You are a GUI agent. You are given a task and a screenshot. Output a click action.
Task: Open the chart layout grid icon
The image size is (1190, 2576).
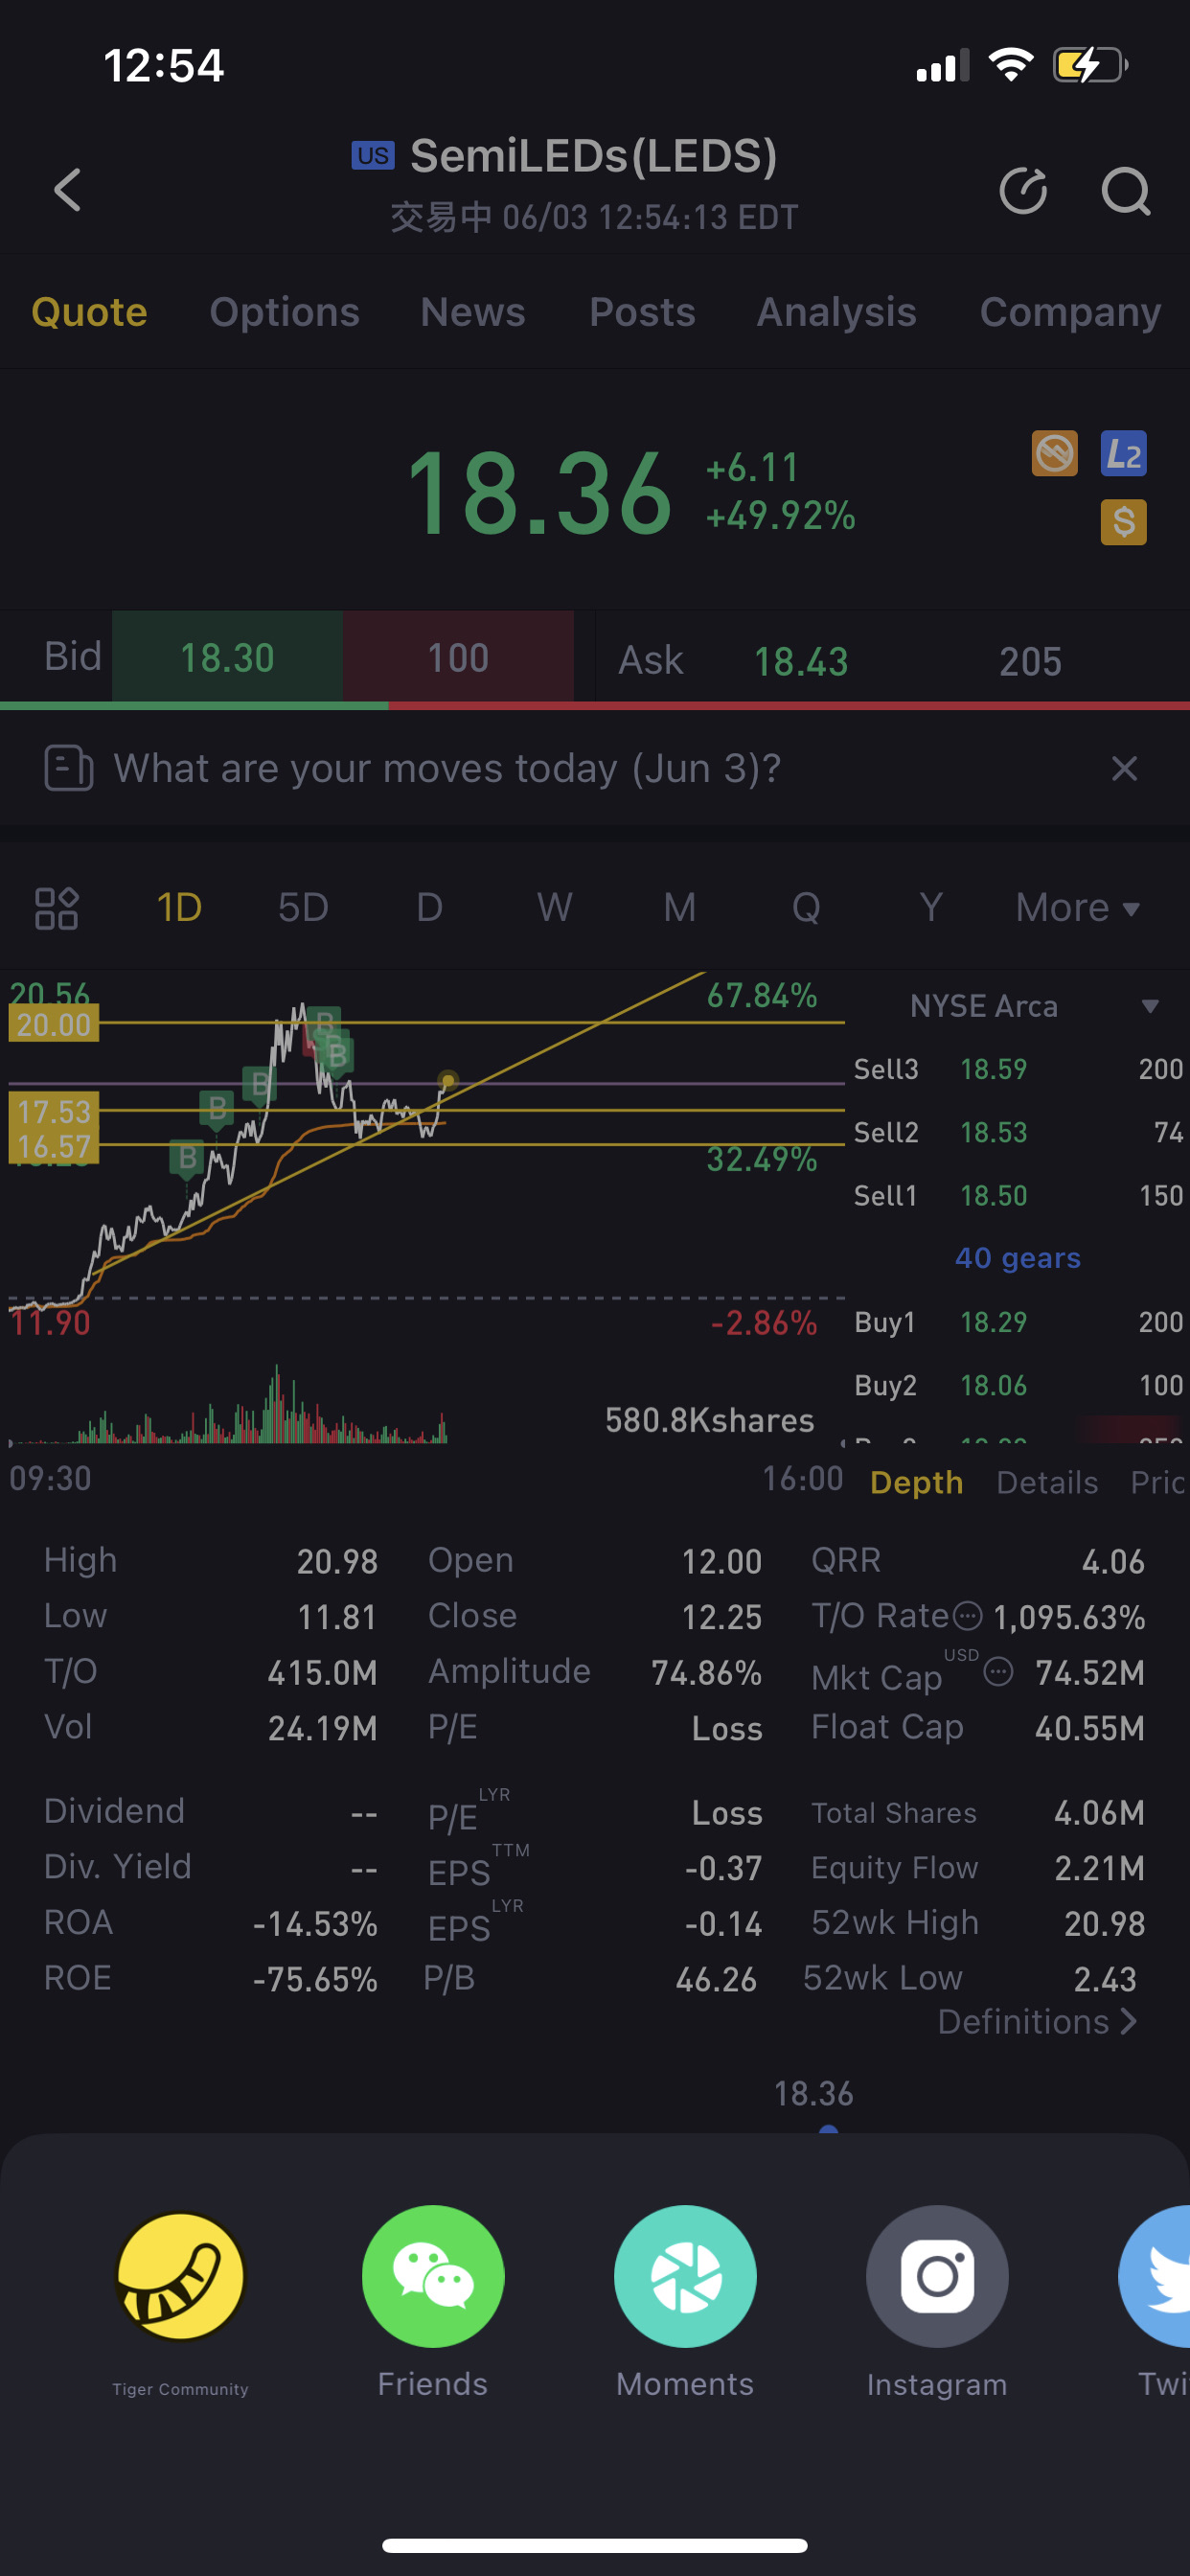[x=57, y=908]
